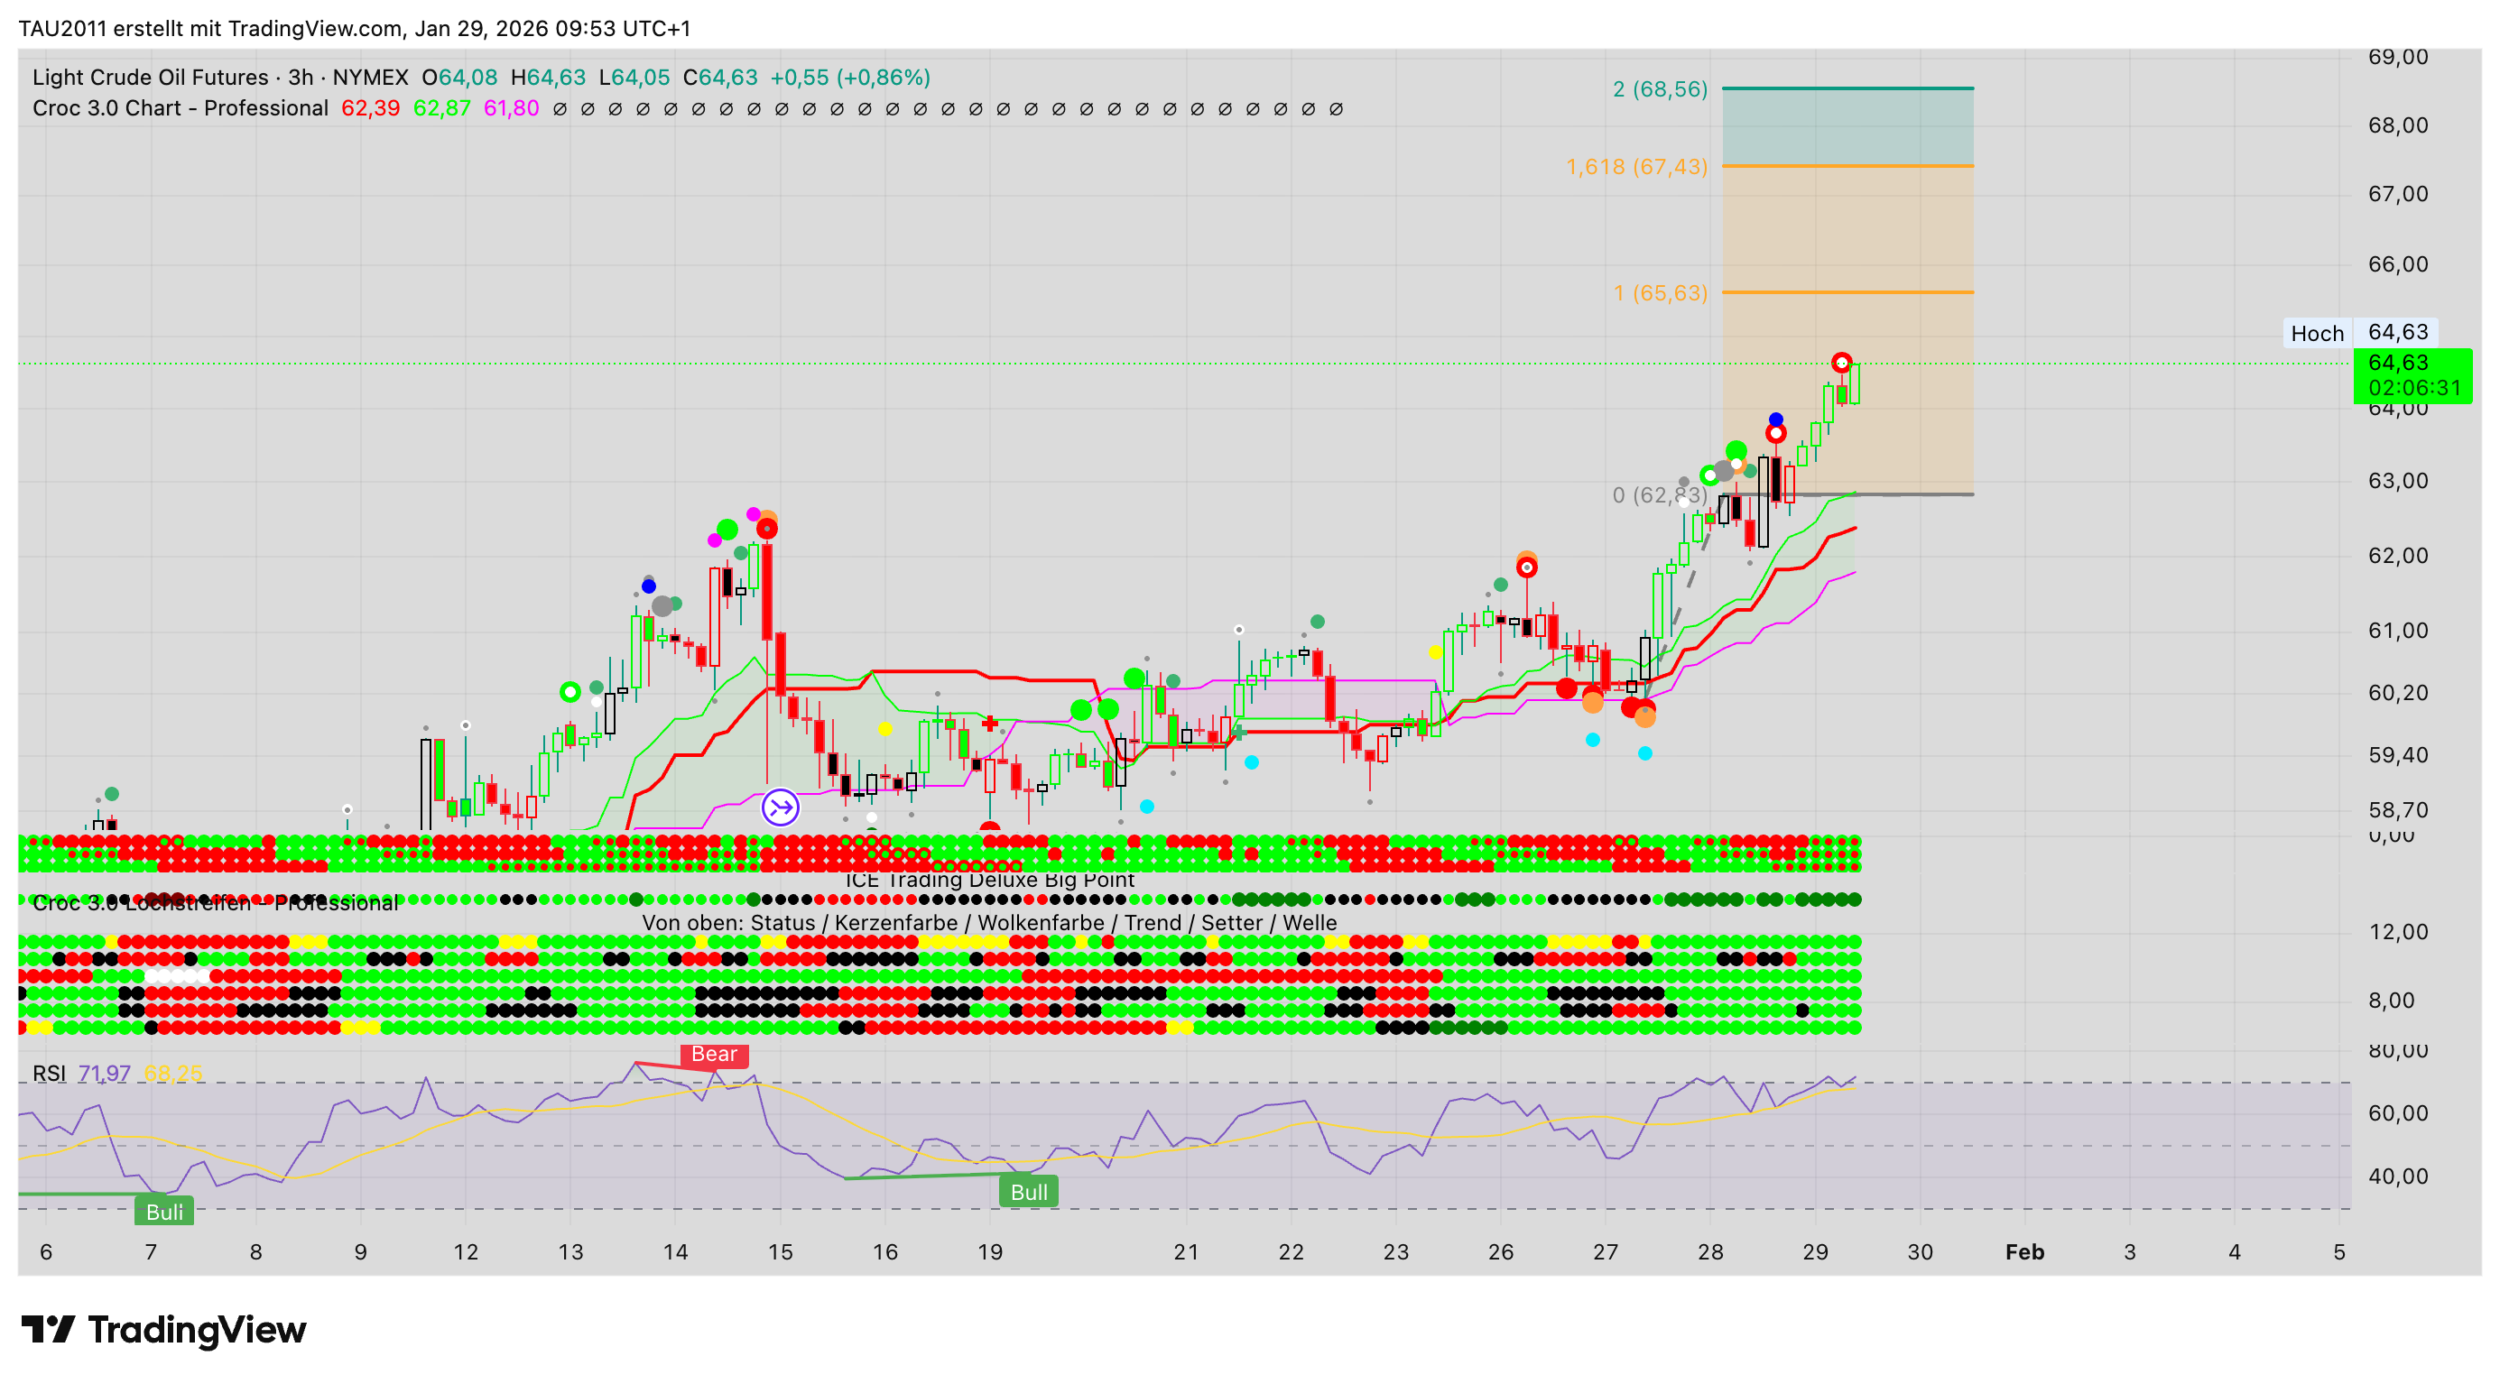Open the Croc 3.0 Lochstreifen - Professional legend
Screen dimensions: 2500x1384
pyautogui.click(x=215, y=903)
